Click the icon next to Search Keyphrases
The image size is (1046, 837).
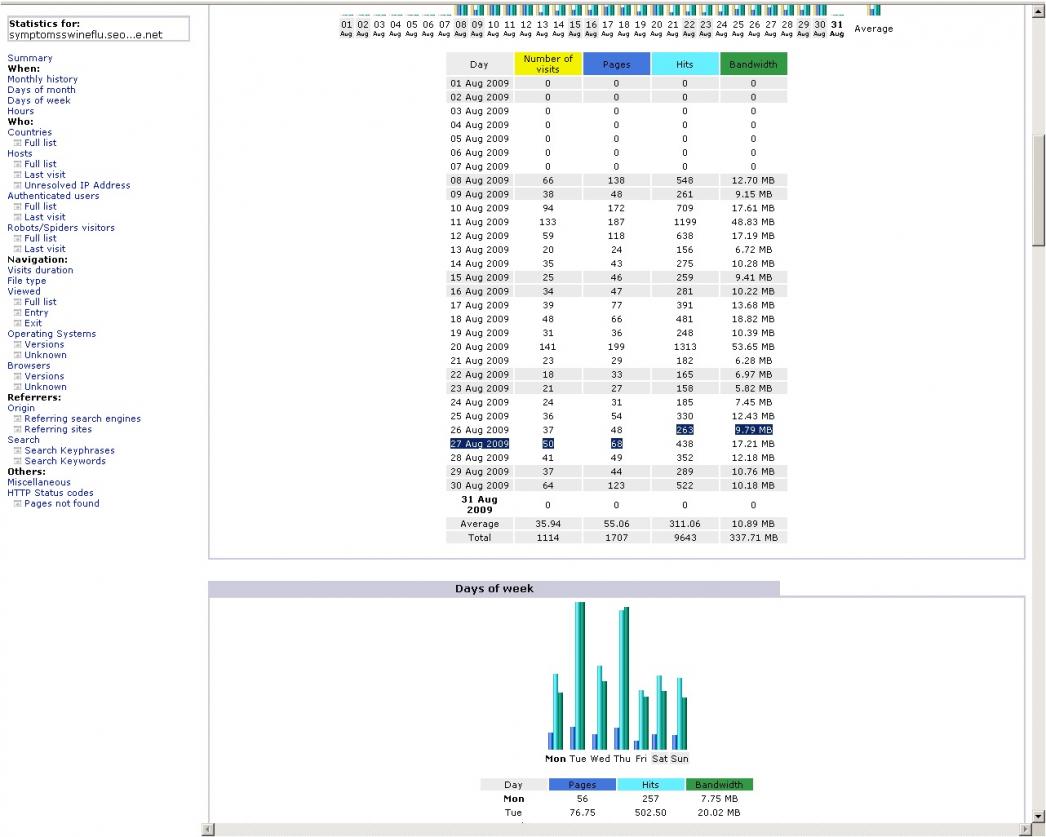click(x=17, y=451)
